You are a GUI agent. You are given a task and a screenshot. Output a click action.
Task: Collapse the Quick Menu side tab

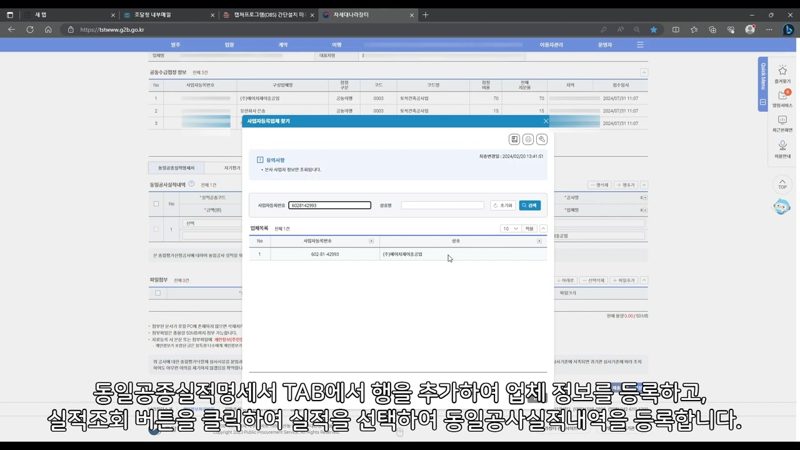(x=763, y=102)
